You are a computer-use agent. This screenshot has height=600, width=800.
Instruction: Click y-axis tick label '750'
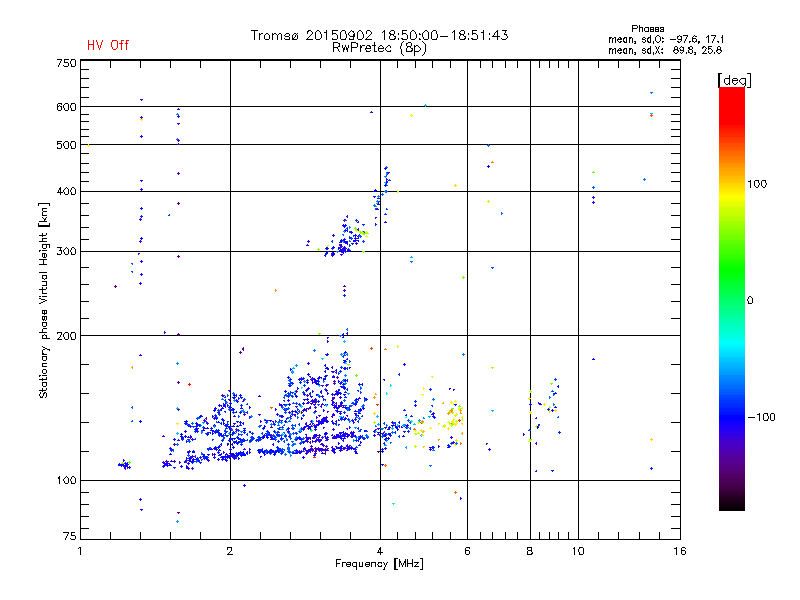click(x=66, y=63)
